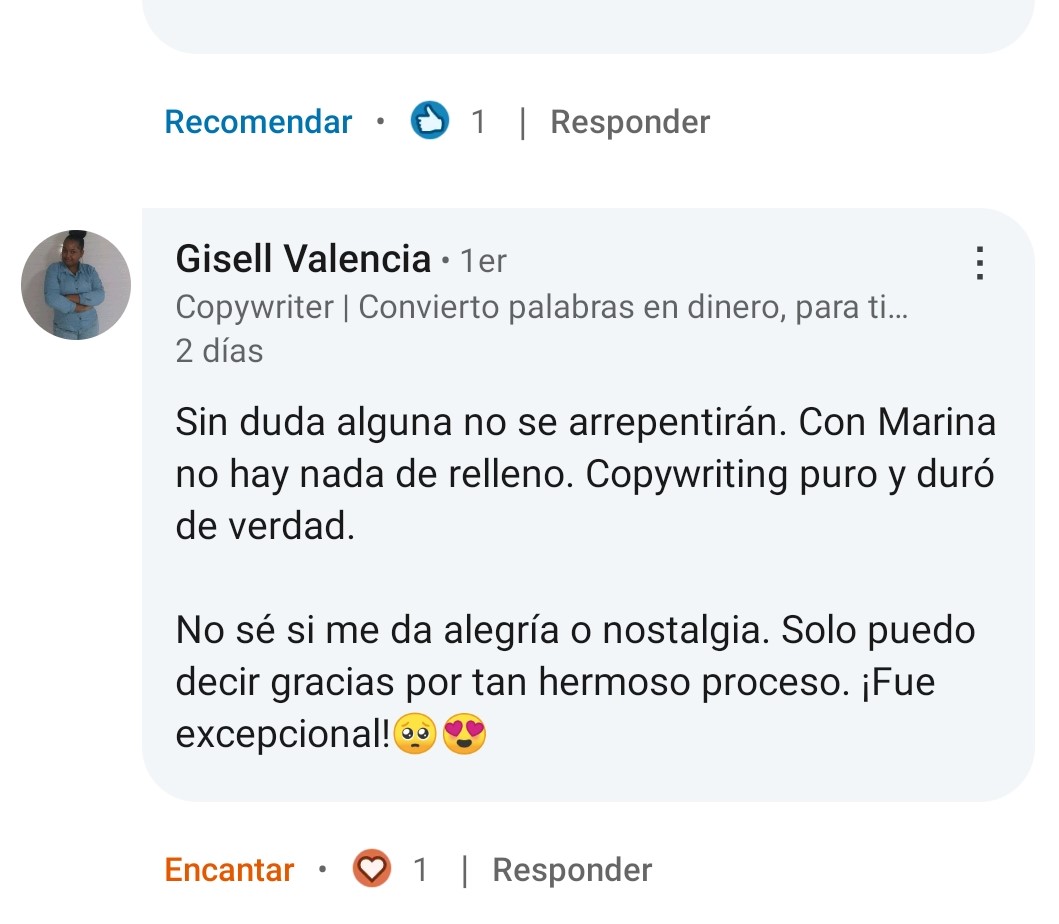
Task: Open the three-dot menu on Gisell's comment
Action: click(979, 263)
